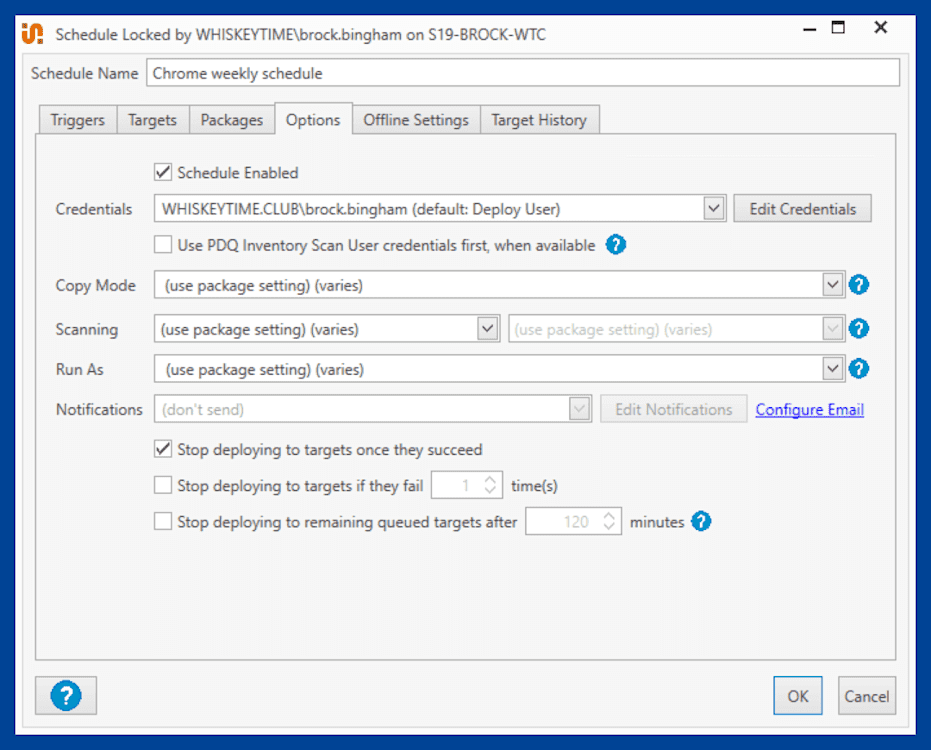Switch to the Offline Settings tab
Viewport: 931px width, 750px height.
[415, 119]
